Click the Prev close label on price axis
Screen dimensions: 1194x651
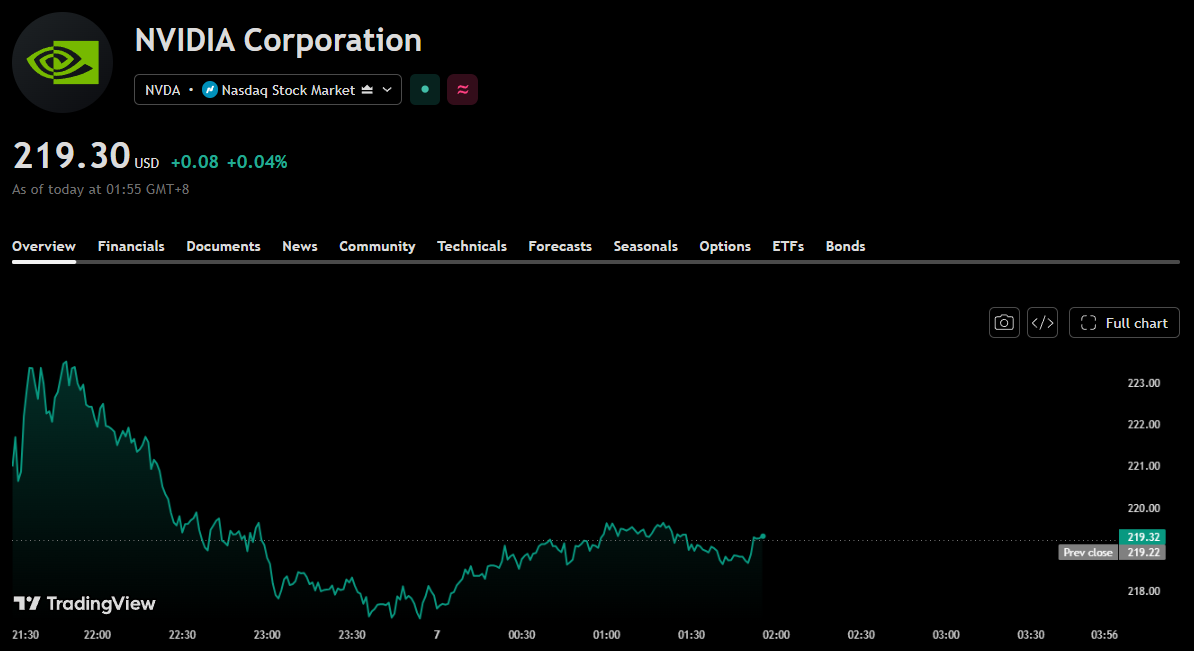coord(1087,552)
